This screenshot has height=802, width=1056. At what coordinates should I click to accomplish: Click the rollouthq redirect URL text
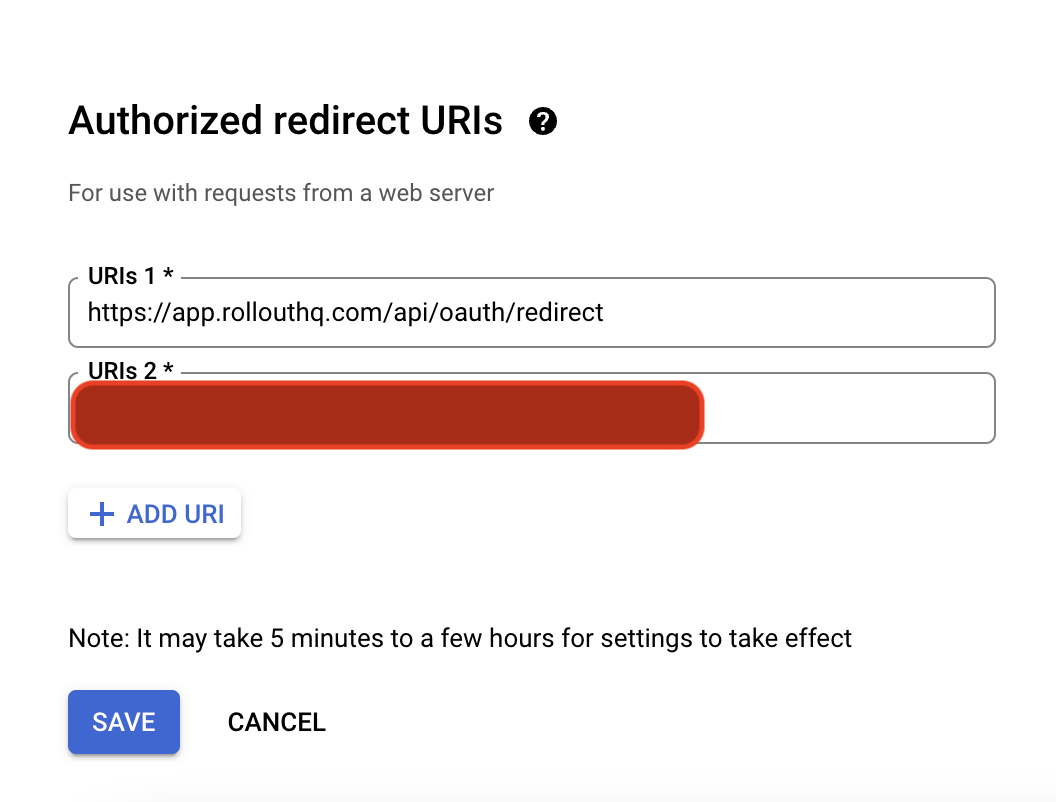(345, 312)
